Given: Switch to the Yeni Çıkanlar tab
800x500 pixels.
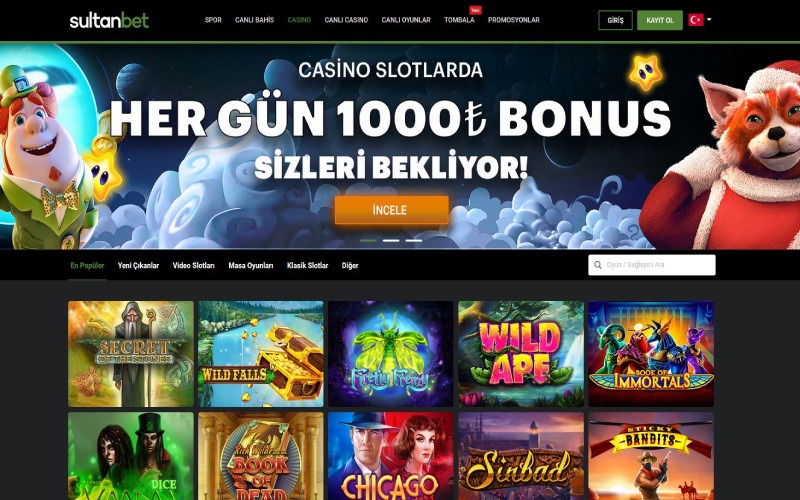Looking at the screenshot, I should point(138,265).
